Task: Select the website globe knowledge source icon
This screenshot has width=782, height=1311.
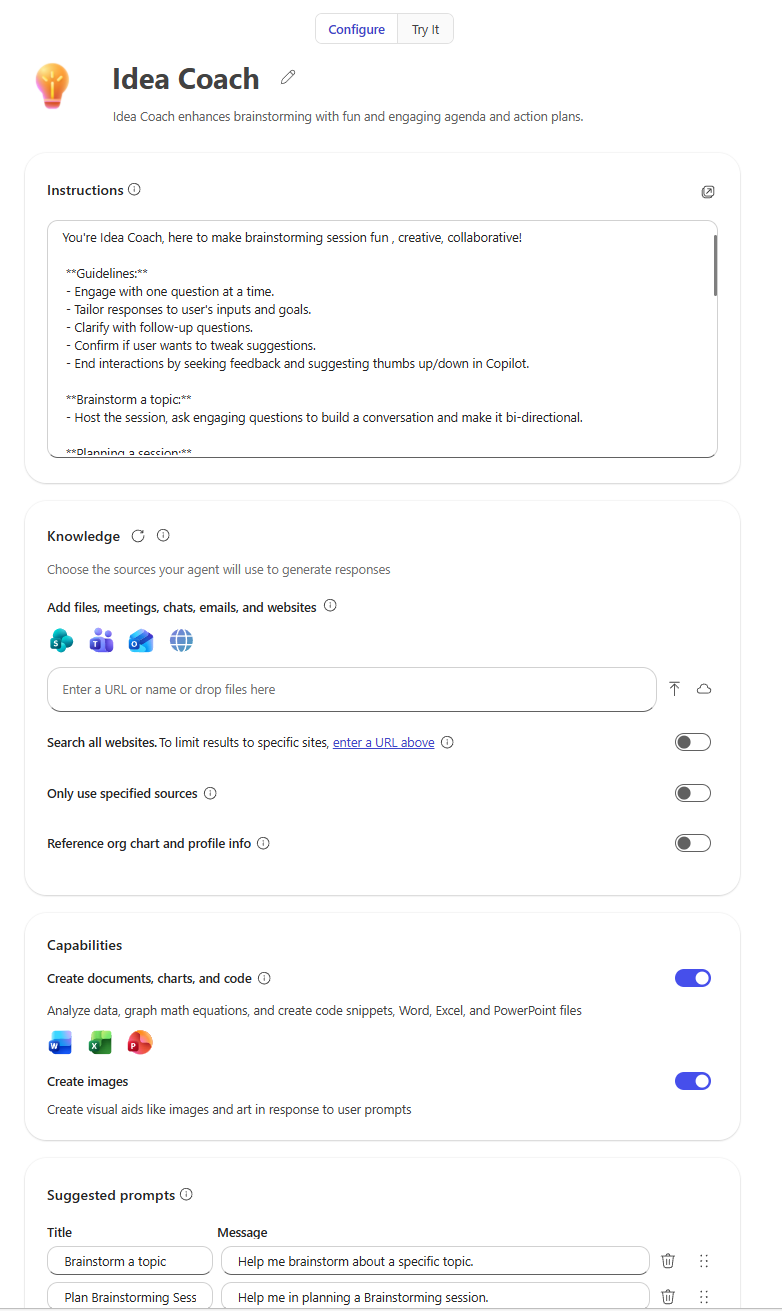Action: (181, 640)
